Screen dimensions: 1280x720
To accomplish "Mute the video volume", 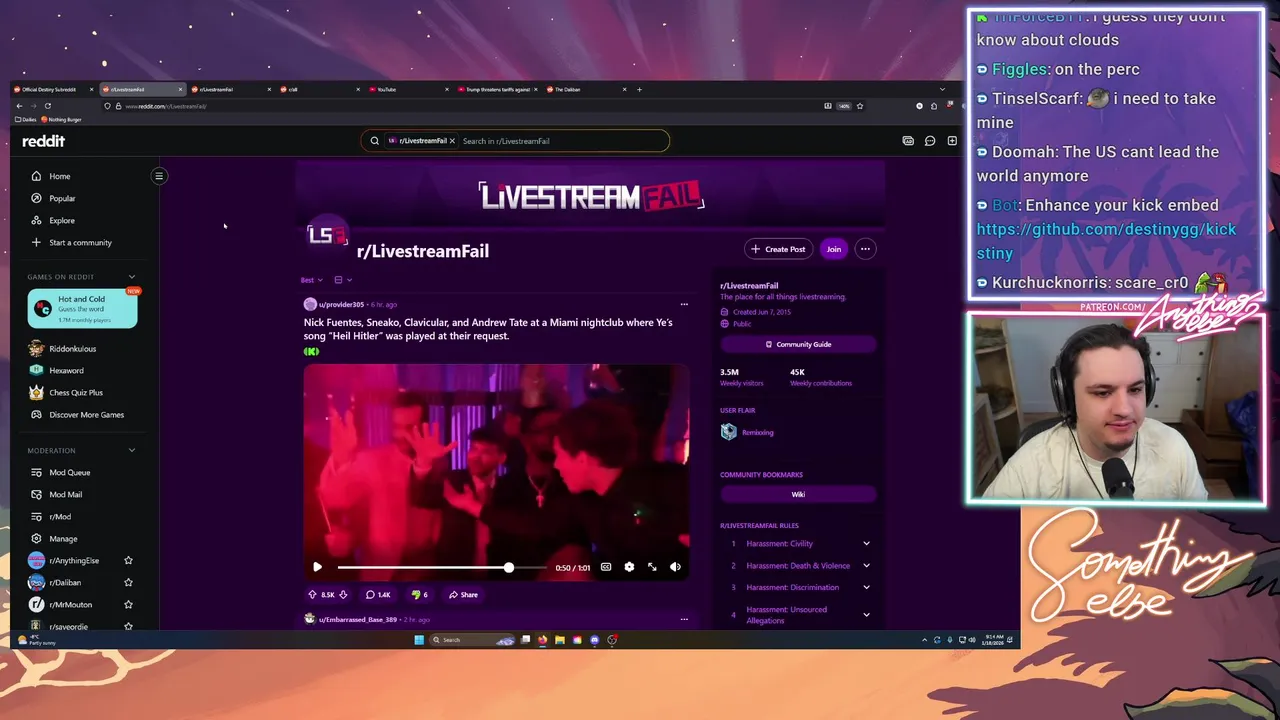I will 675,567.
